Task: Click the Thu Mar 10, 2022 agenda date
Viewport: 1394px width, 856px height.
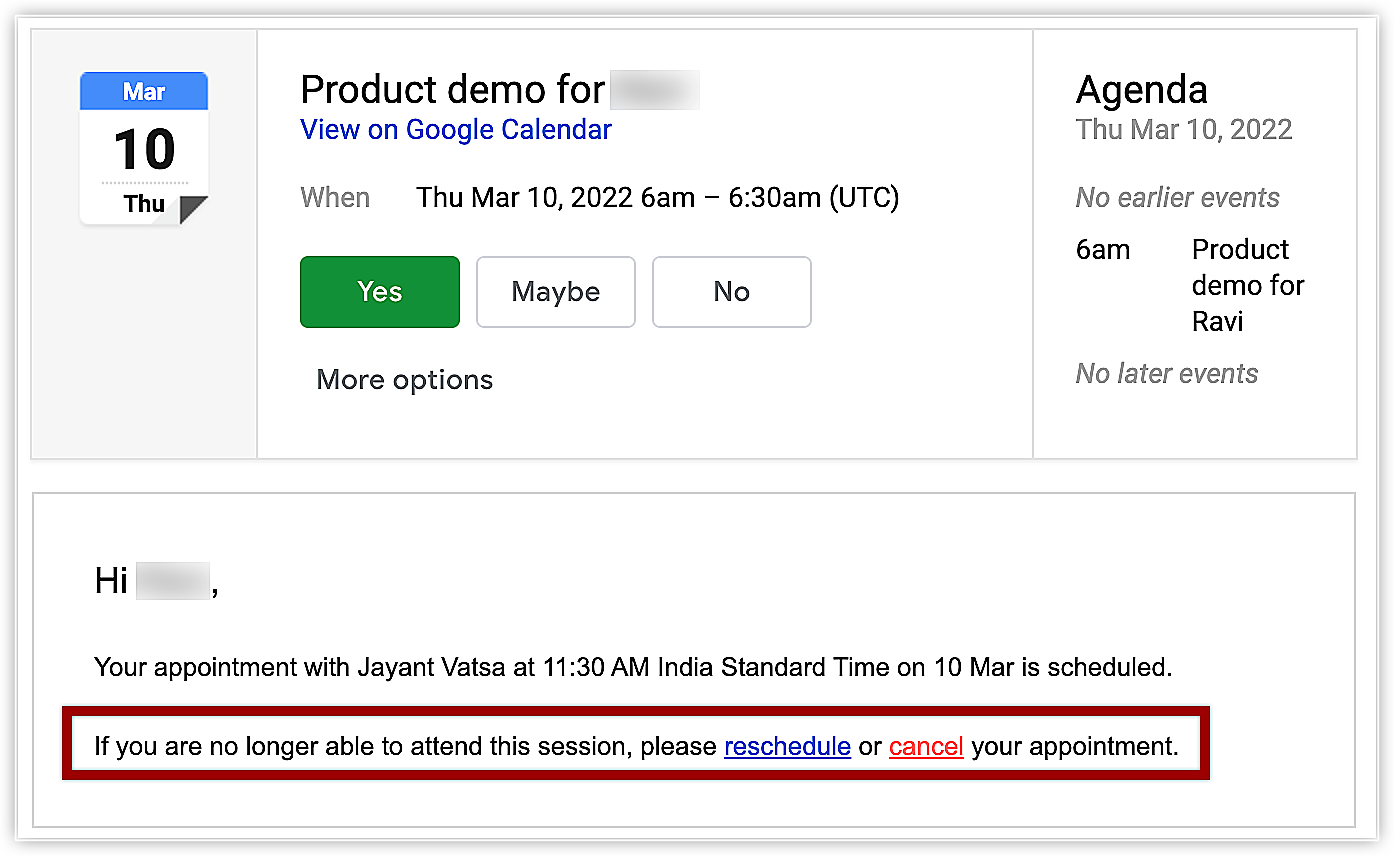Action: [x=1184, y=130]
